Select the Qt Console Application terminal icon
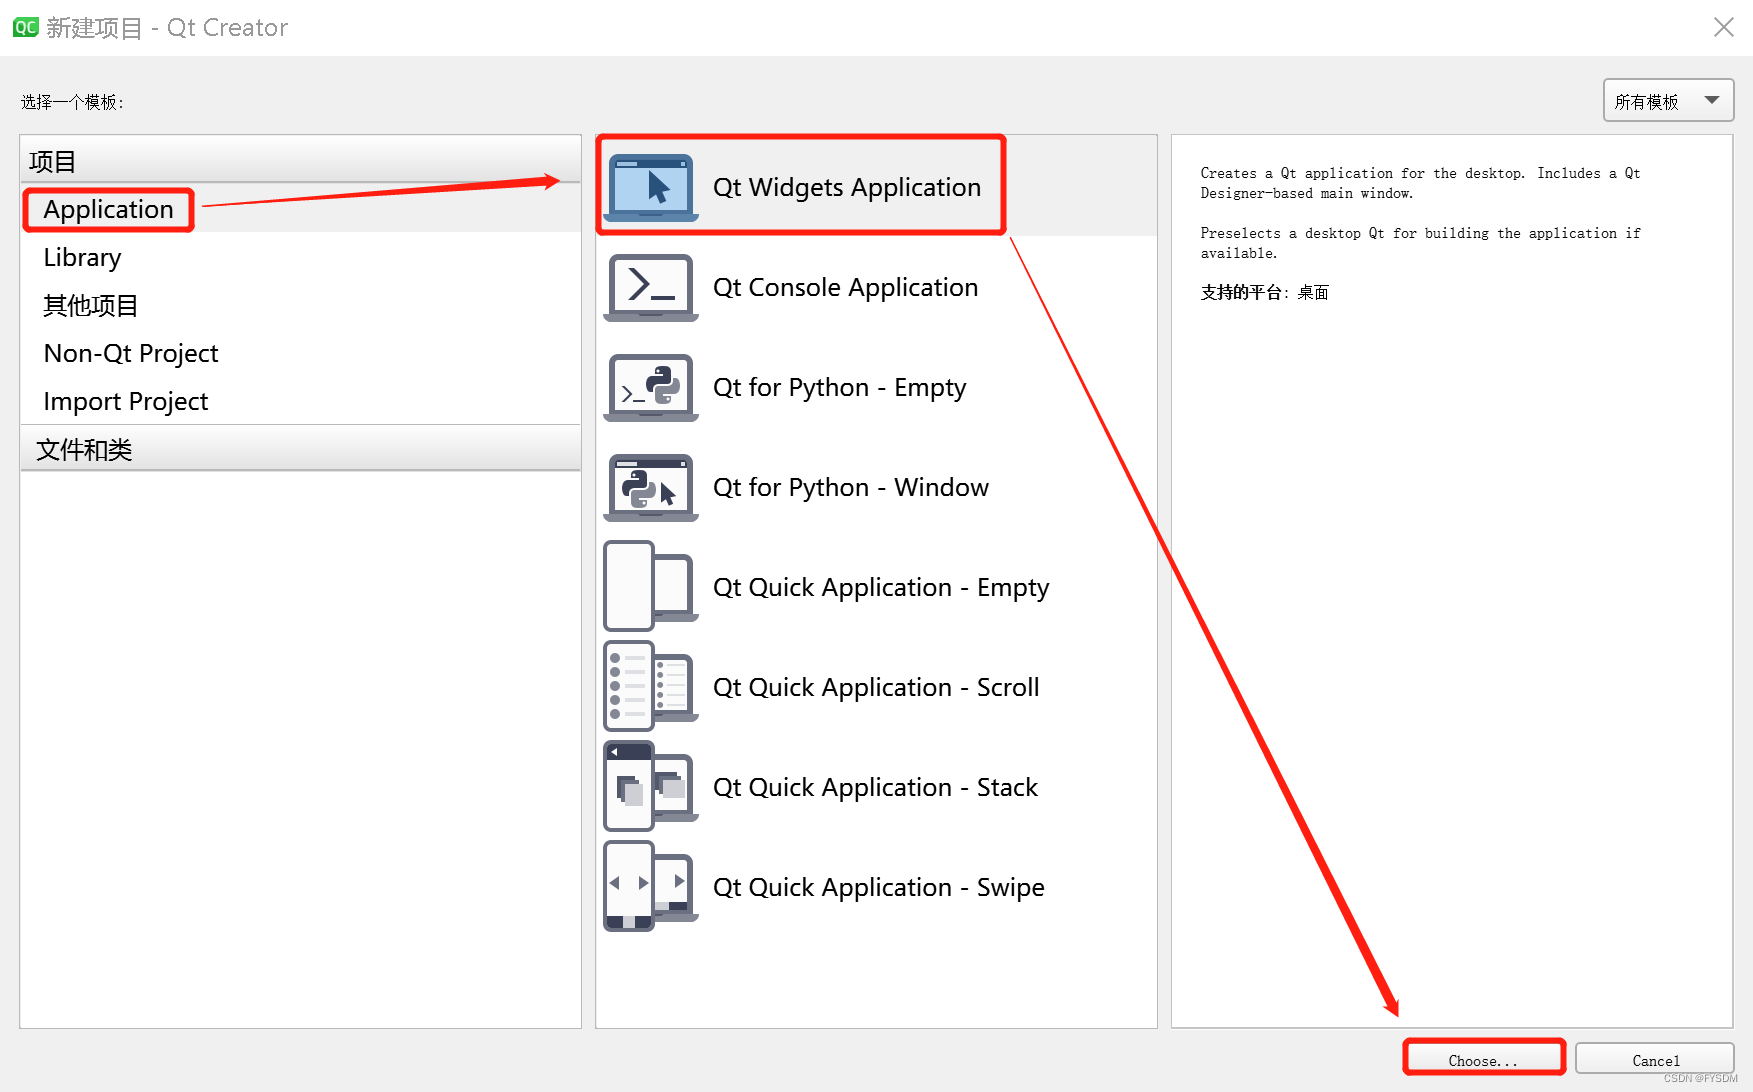Image resolution: width=1753 pixels, height=1092 pixels. click(651, 287)
